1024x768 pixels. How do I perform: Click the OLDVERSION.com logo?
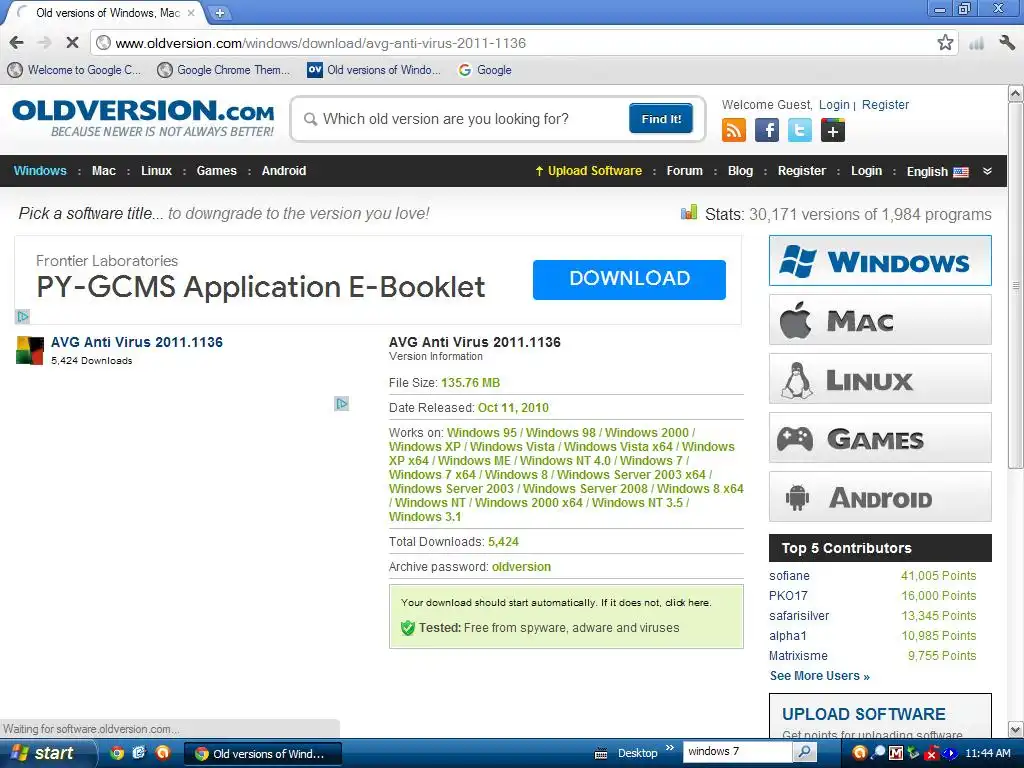(x=143, y=118)
